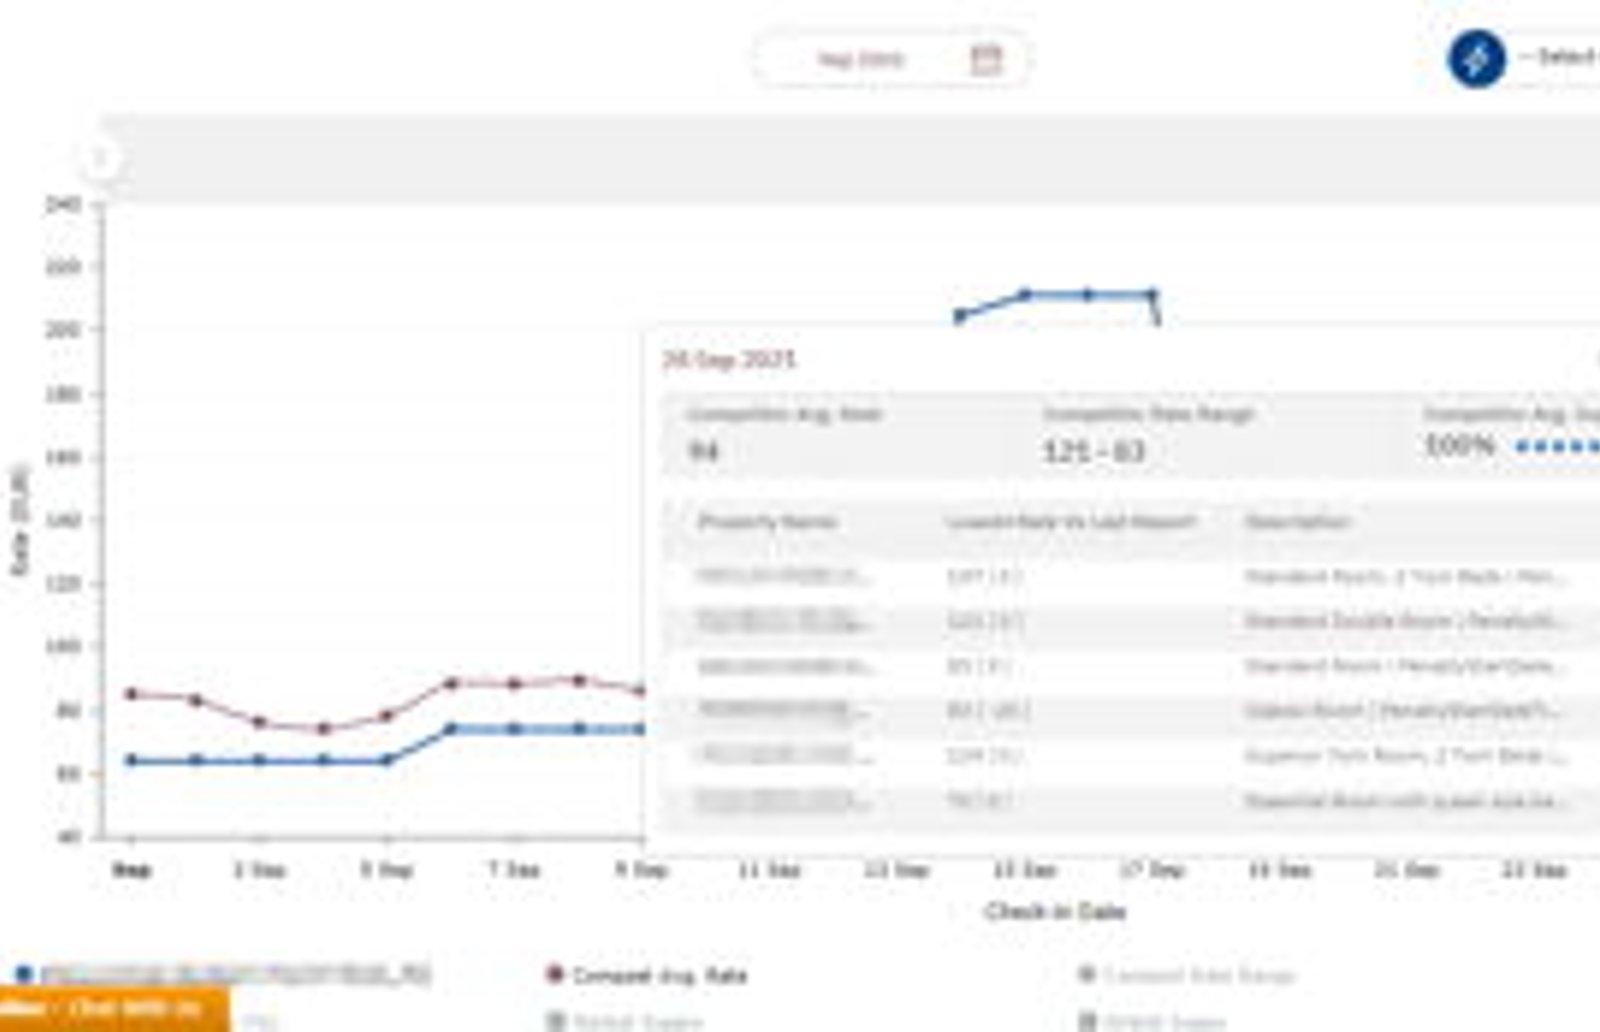This screenshot has width=1600, height=1032.
Task: Click the blue round compass icon
Action: pos(1476,59)
